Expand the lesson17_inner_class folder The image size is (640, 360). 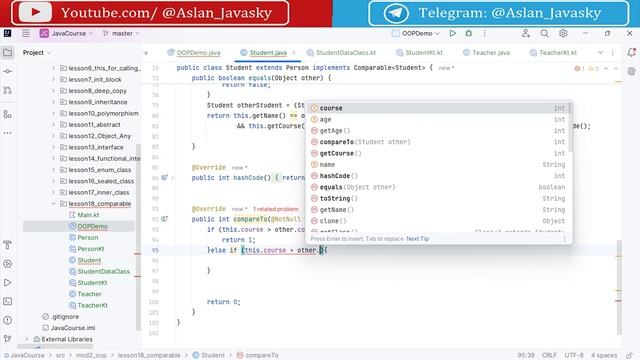pyautogui.click(x=53, y=192)
